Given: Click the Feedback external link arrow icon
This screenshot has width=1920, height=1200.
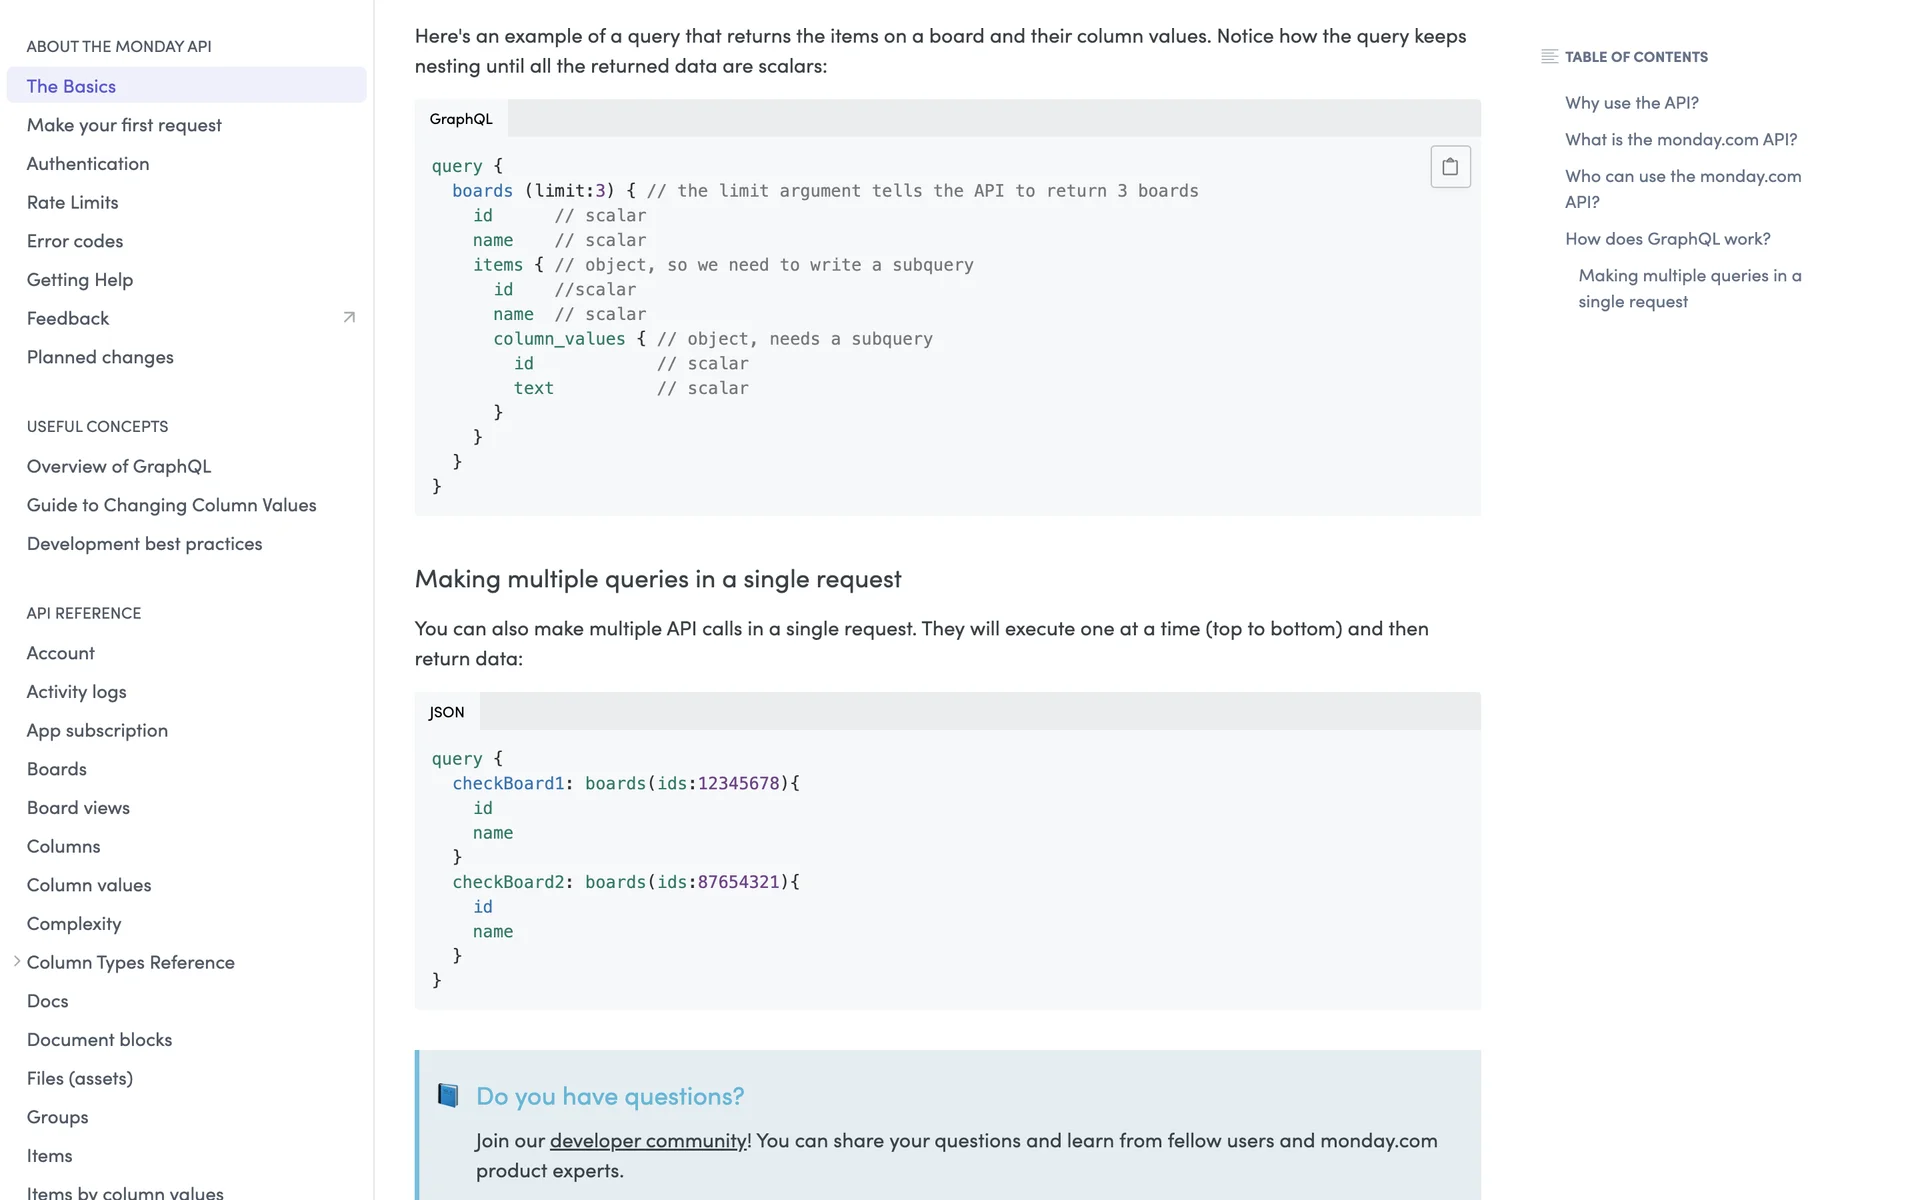Looking at the screenshot, I should tap(349, 318).
